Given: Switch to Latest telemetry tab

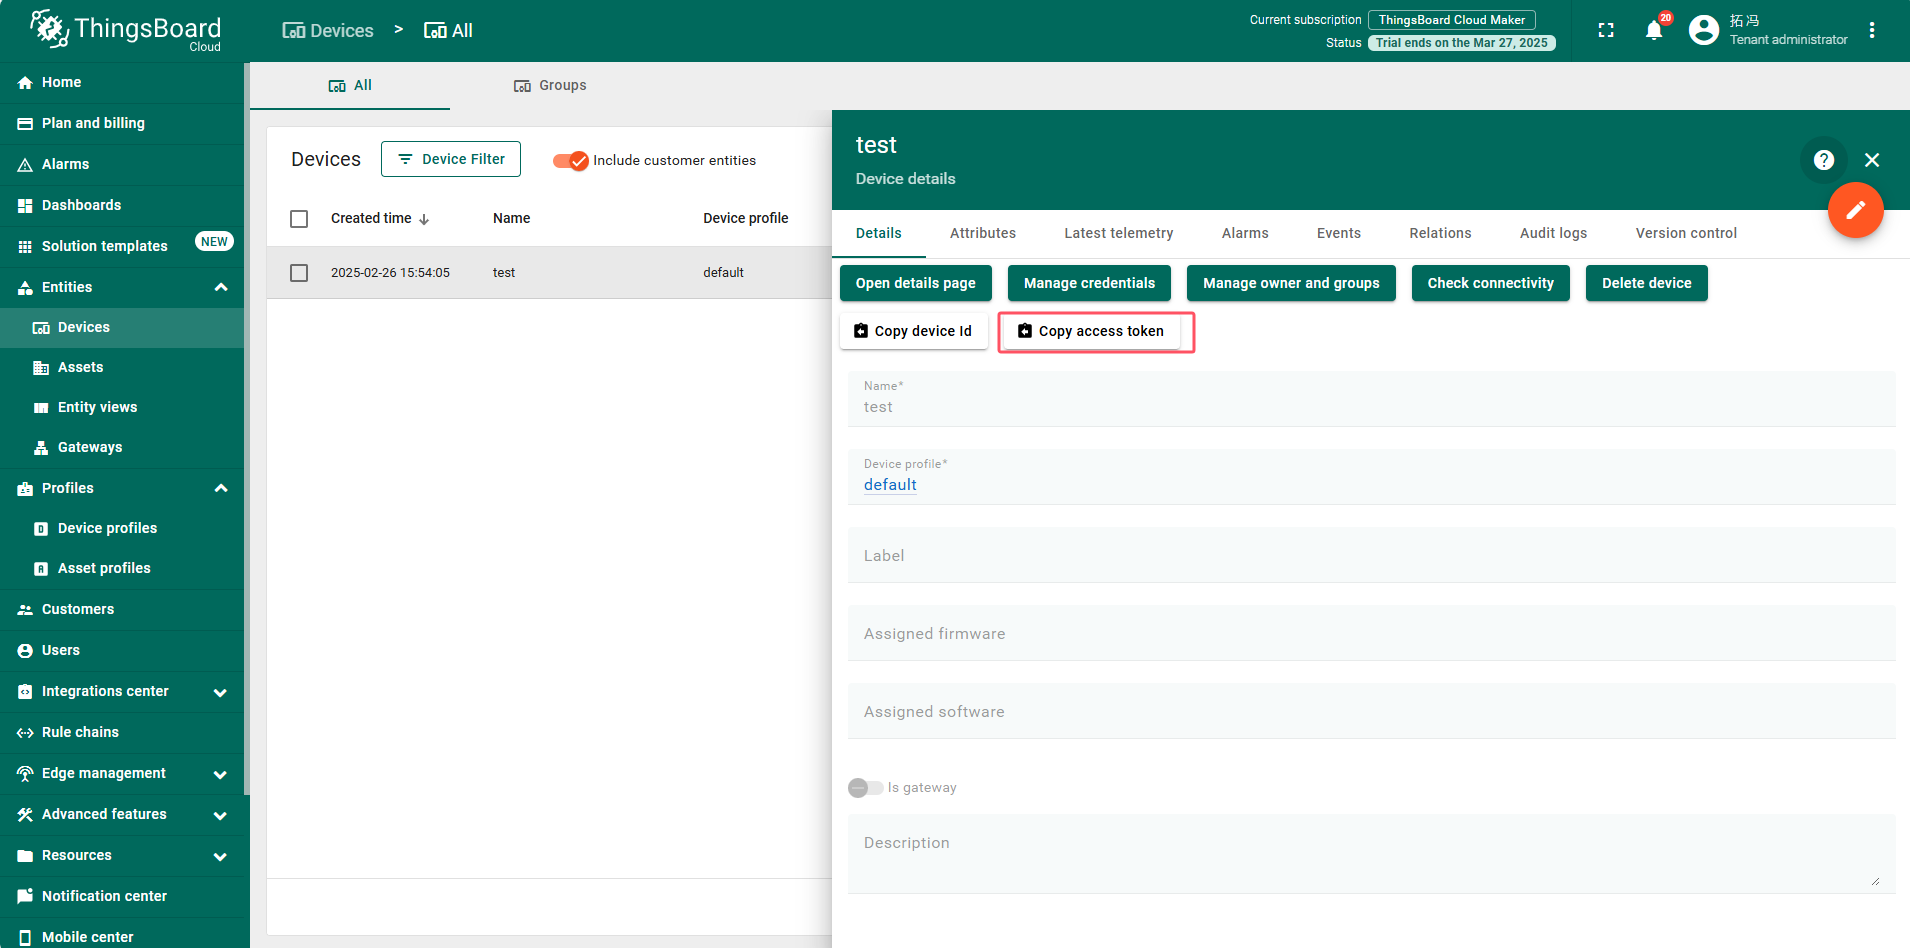Looking at the screenshot, I should 1119,233.
